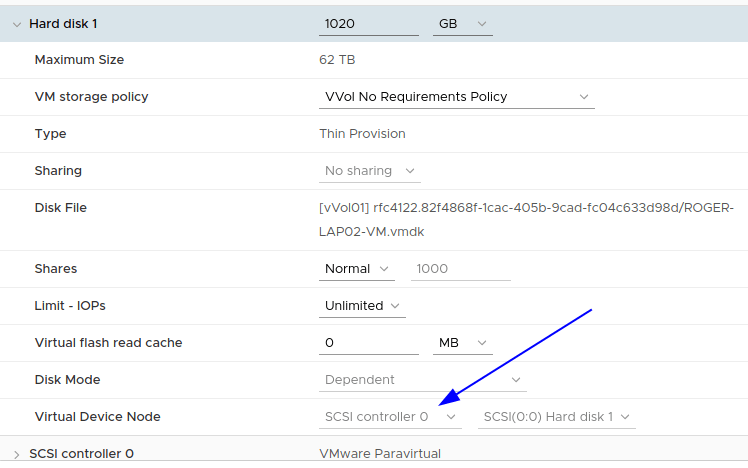This screenshot has height=468, width=748.
Task: Click the Virtual flash read cache value field
Action: 368,343
